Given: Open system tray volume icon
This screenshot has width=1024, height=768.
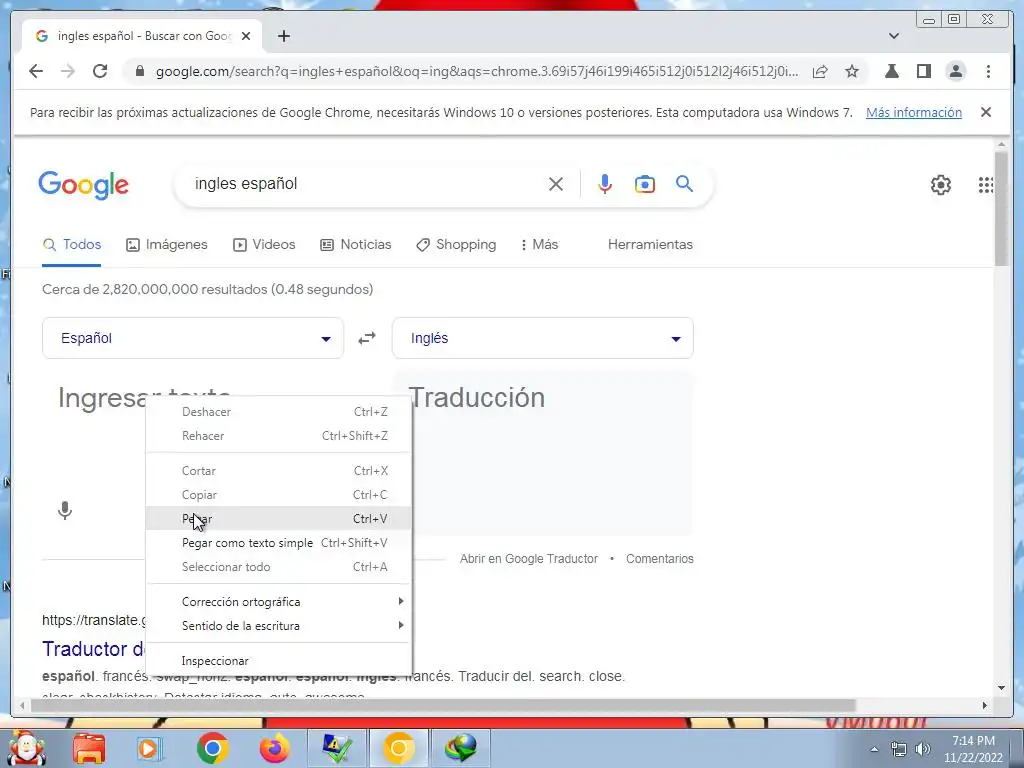Looking at the screenshot, I should [923, 749].
